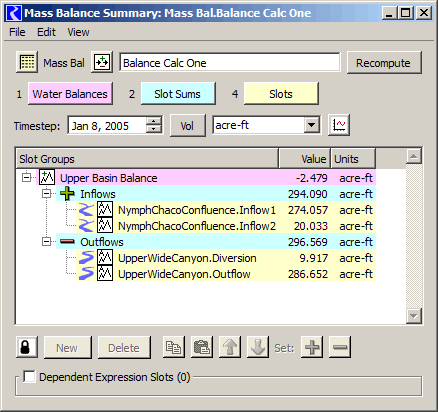Collapse the Upper Basin Balance tree node
The height and width of the screenshot is (412, 438).
[x=26, y=178]
